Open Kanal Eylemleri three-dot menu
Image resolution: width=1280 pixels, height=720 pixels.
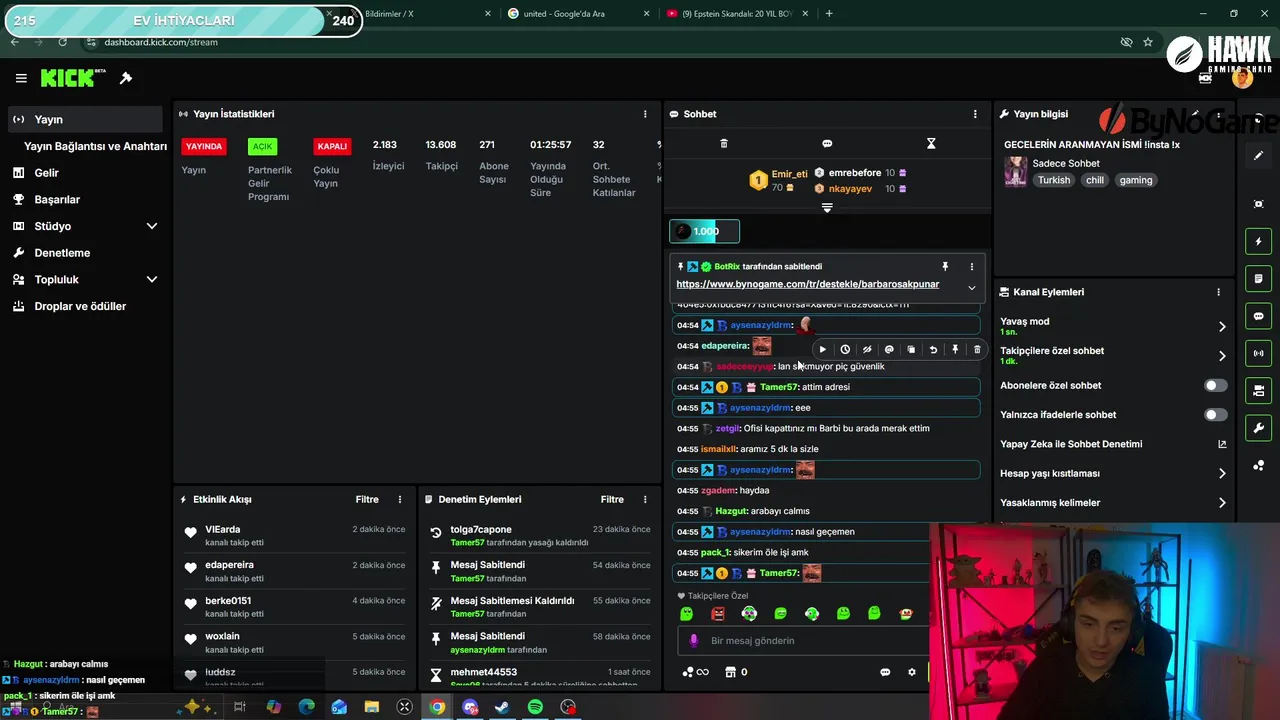(x=1218, y=292)
